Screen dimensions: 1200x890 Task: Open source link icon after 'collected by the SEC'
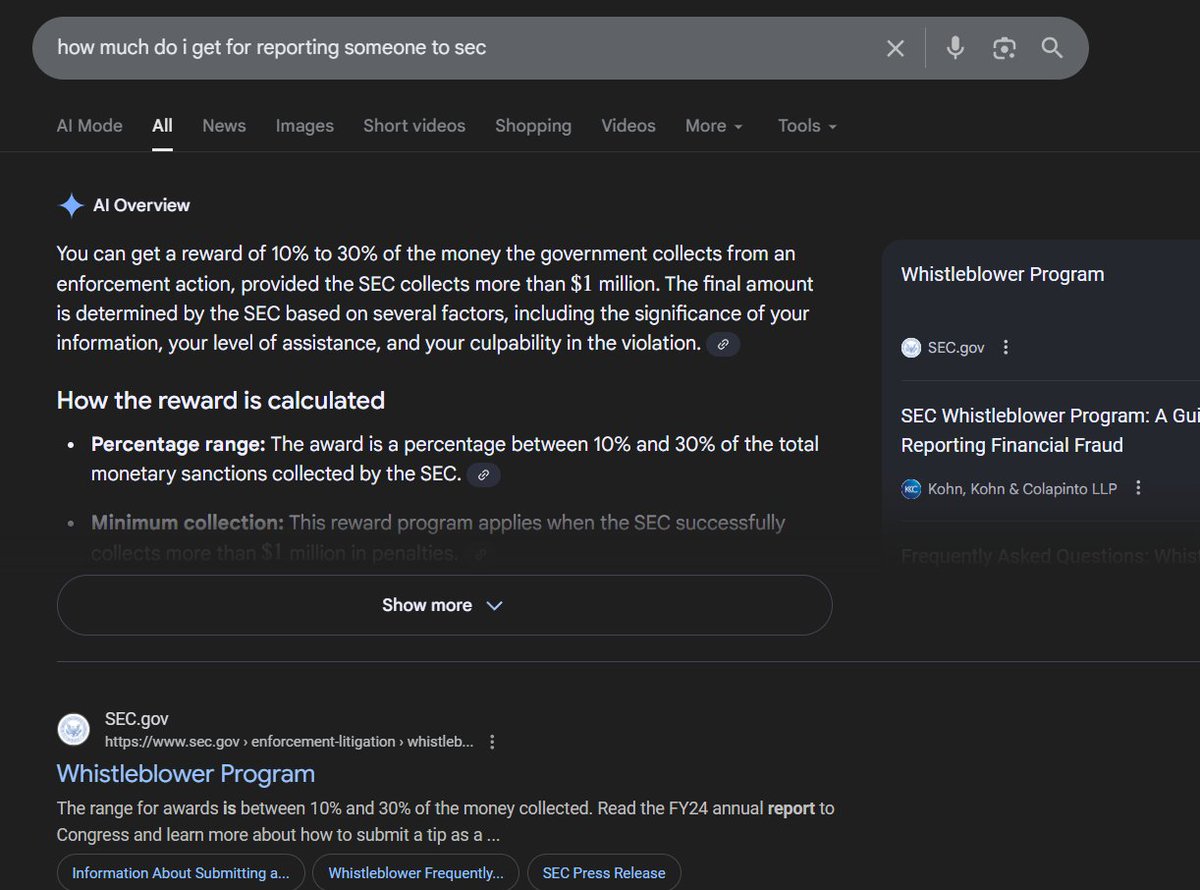(483, 475)
